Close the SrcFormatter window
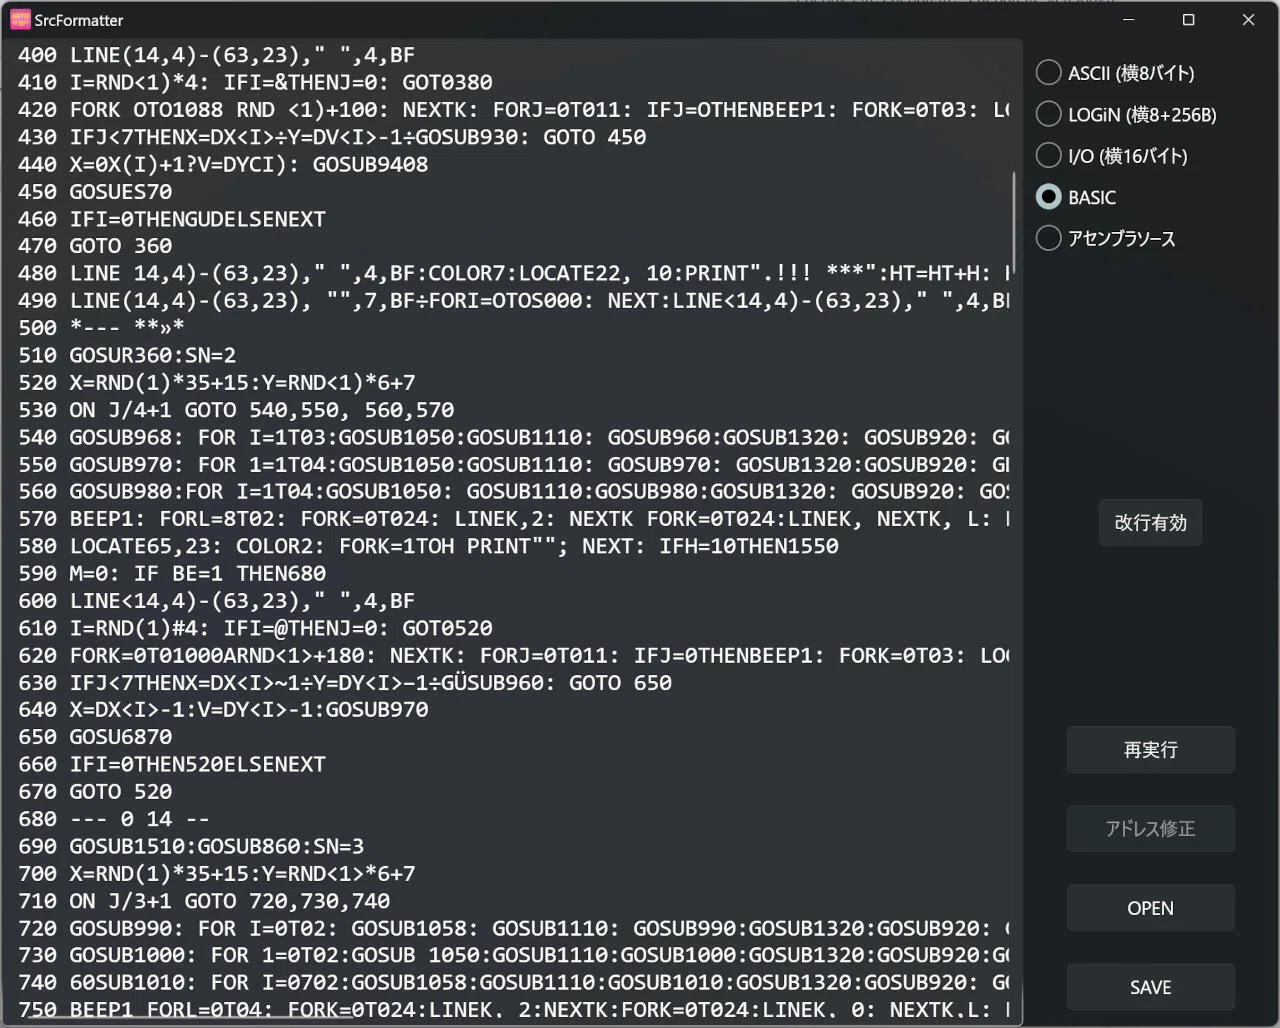The image size is (1280, 1028). pyautogui.click(x=1248, y=20)
